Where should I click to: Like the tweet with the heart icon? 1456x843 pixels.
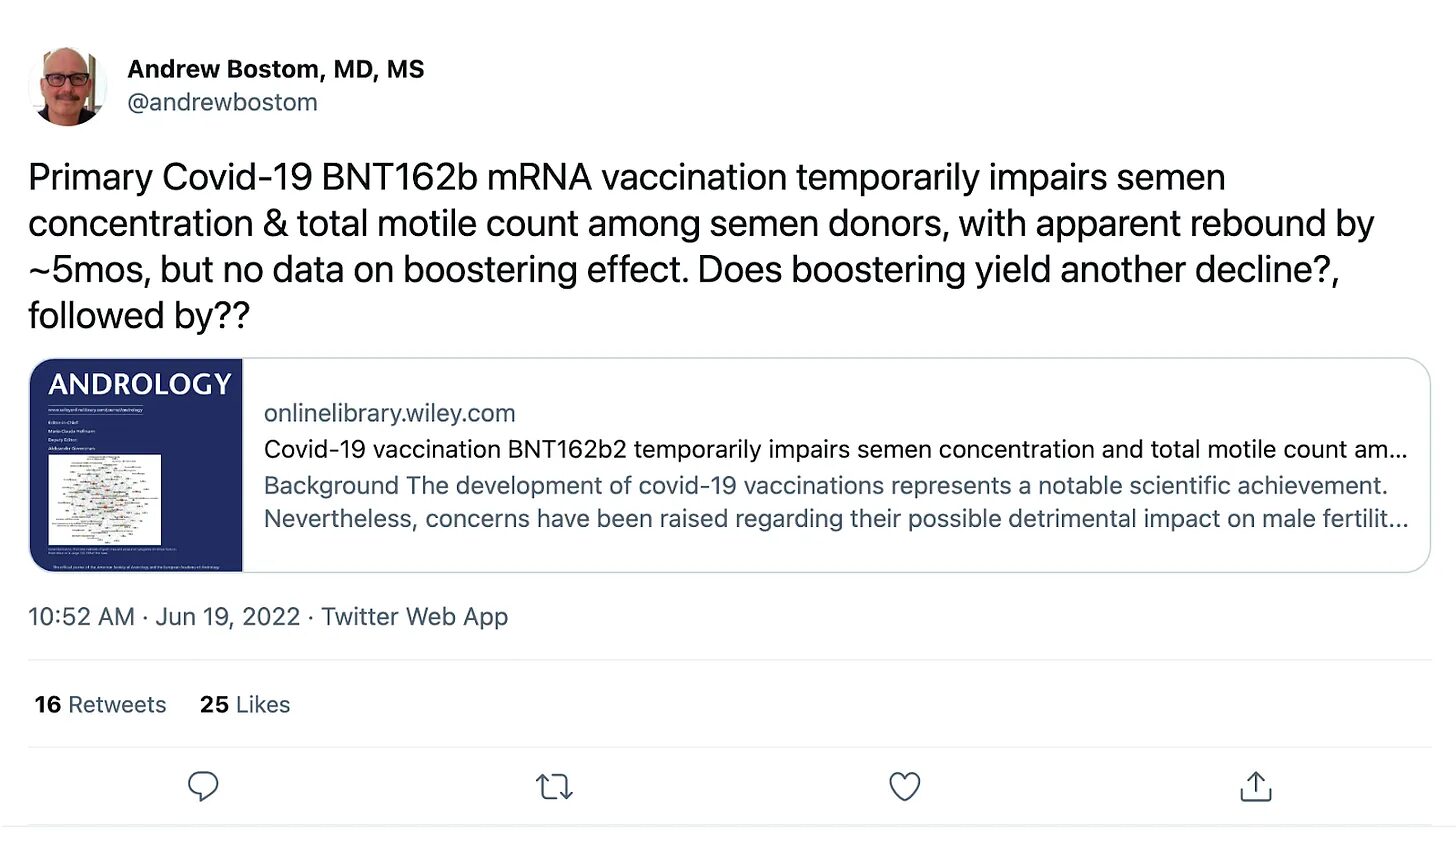[x=905, y=787]
